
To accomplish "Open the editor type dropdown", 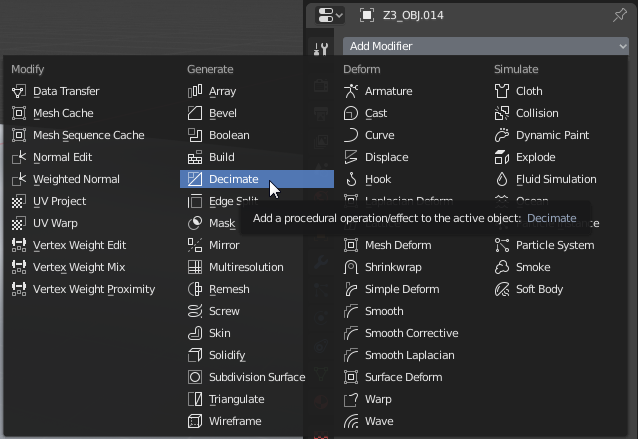I will [x=329, y=15].
